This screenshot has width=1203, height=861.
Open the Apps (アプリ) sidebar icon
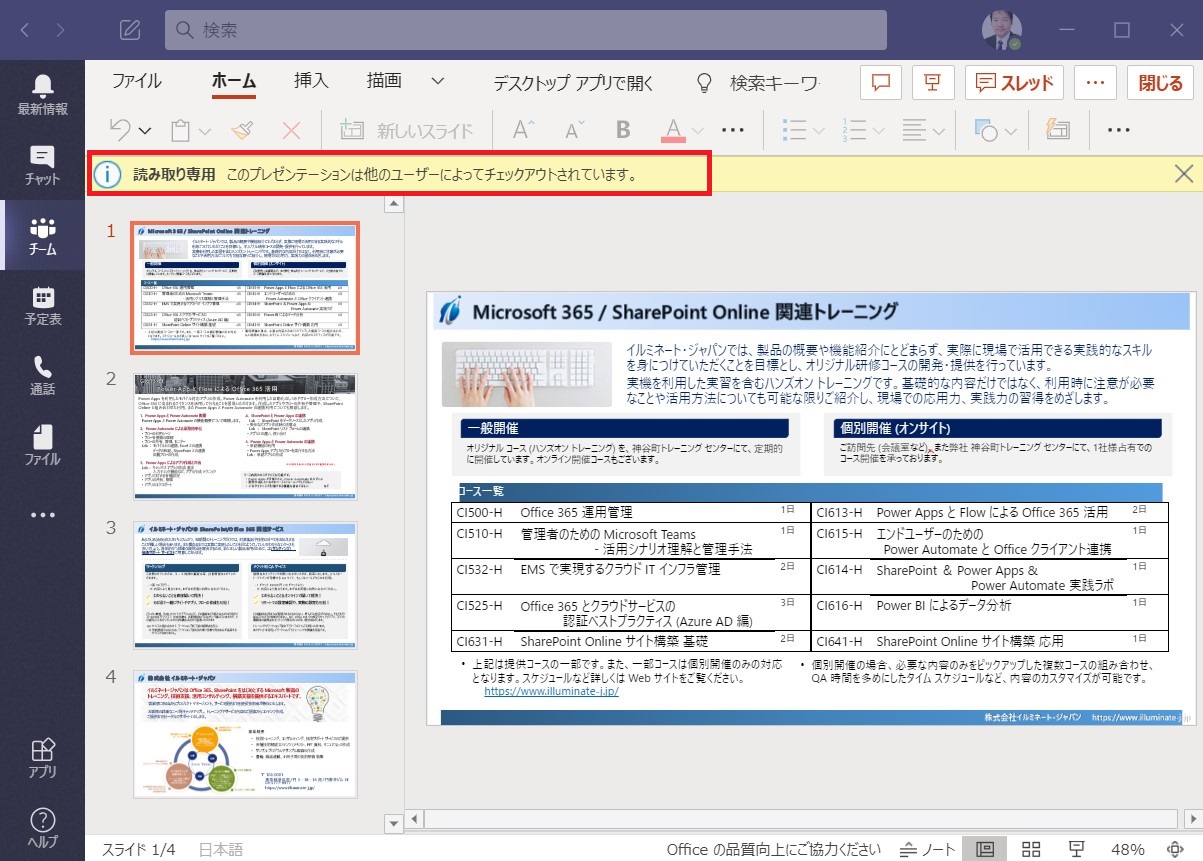[x=42, y=758]
